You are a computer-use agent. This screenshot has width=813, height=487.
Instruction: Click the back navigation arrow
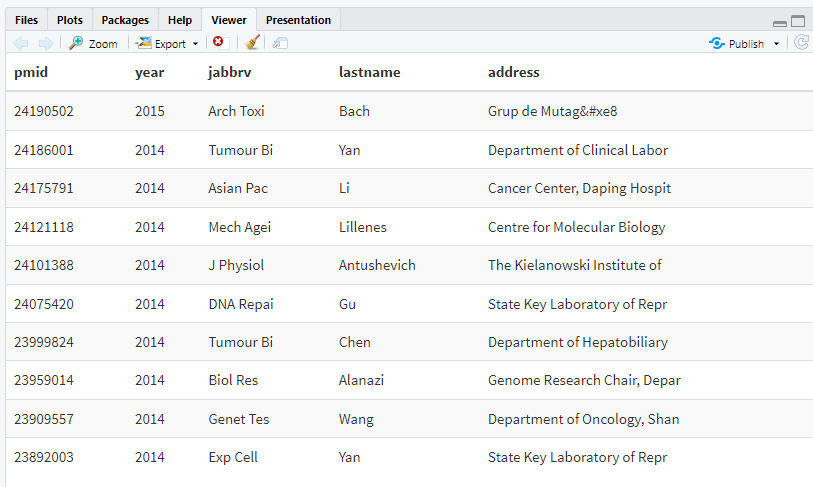tap(21, 43)
